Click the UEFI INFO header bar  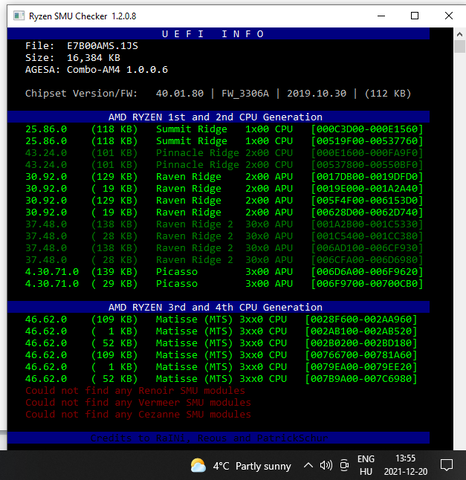click(218, 34)
